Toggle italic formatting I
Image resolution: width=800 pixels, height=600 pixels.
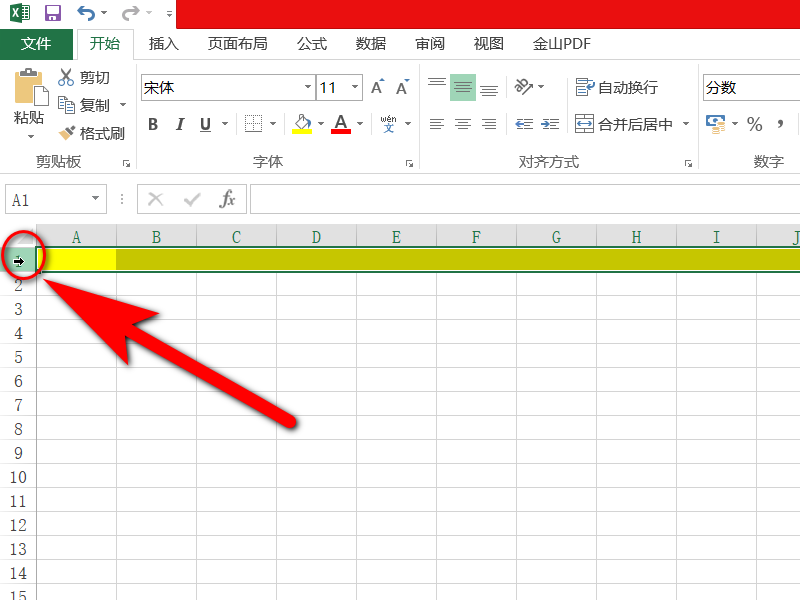(180, 124)
